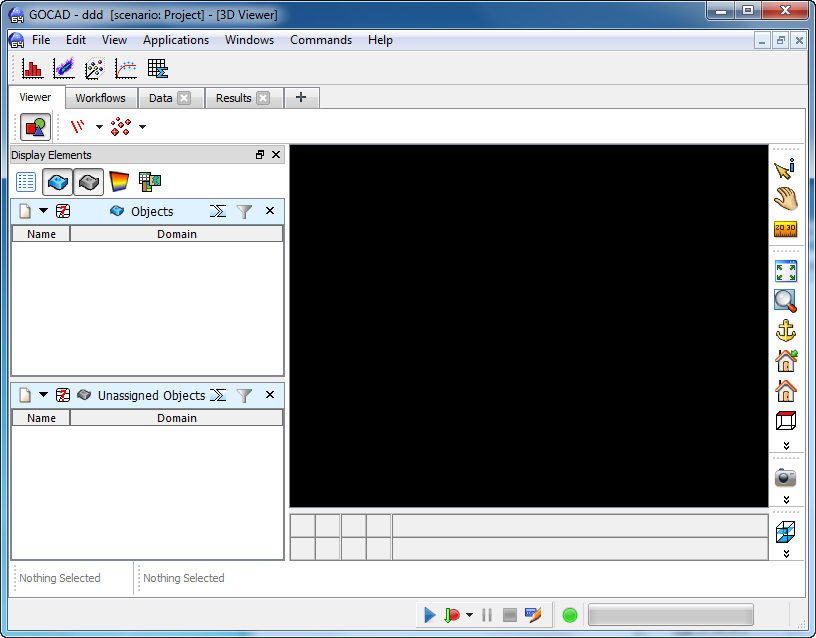This screenshot has width=816, height=638.
Task: Add a new tab with plus button
Action: pos(301,97)
